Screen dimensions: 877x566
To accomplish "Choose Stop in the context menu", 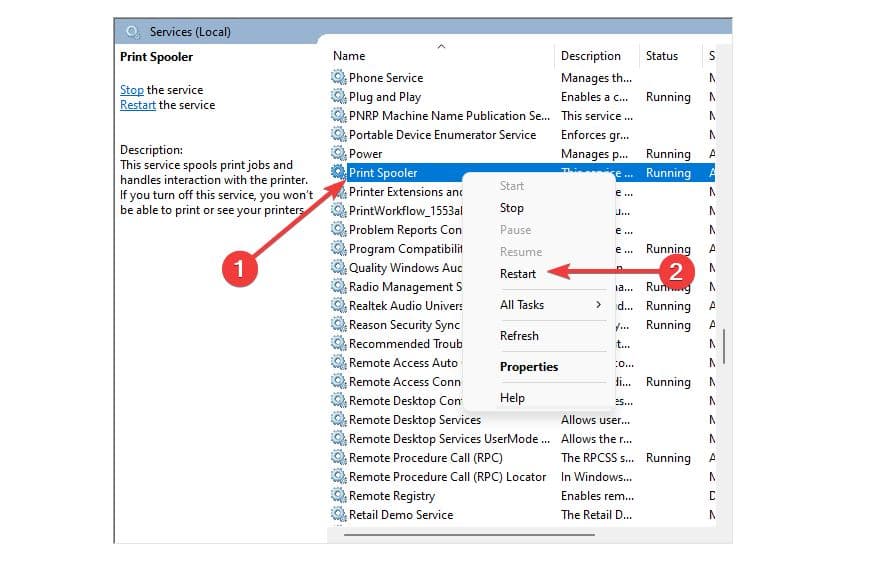I will coord(512,208).
